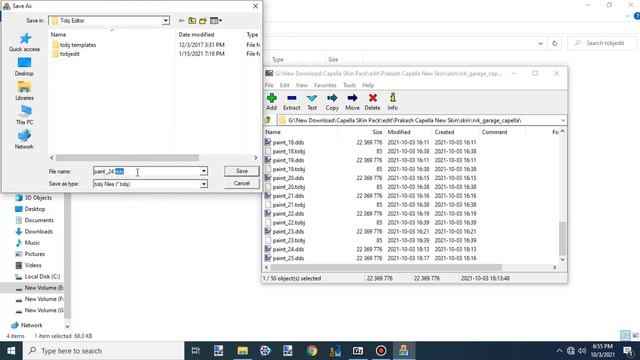The width and height of the screenshot is (640, 360).
Task: Open the Favorites menu in 7-Zip
Action: point(325,85)
